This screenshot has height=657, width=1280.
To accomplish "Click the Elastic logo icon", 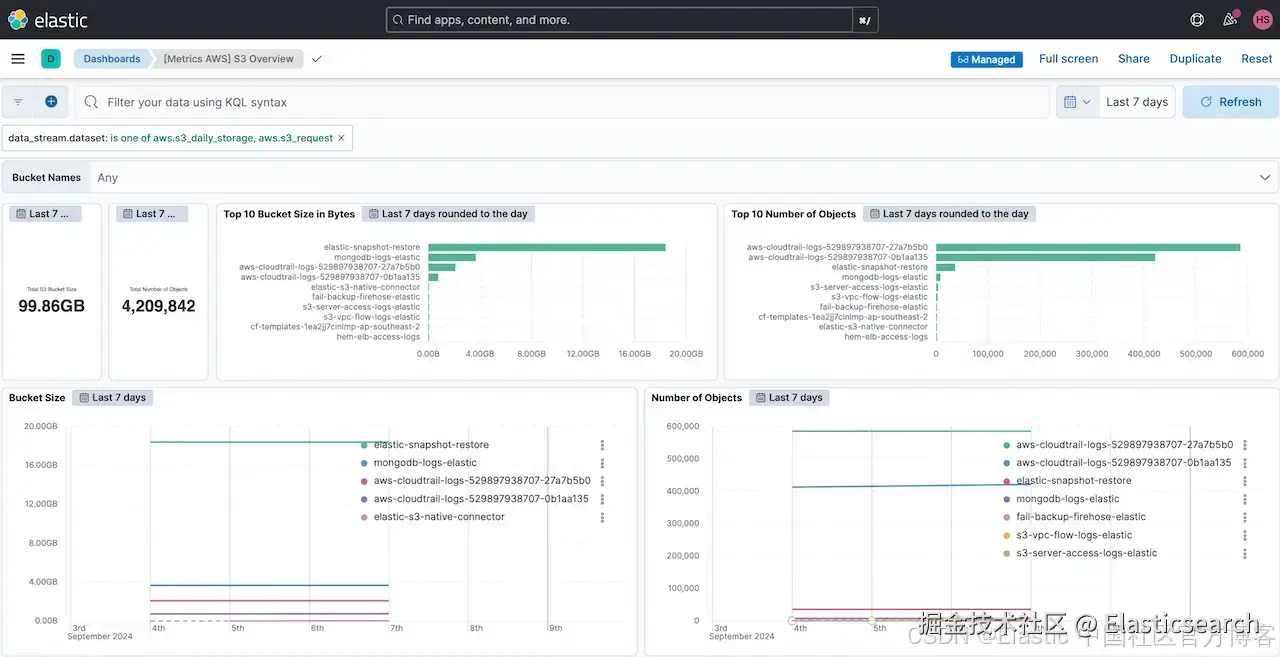I will pos(18,19).
